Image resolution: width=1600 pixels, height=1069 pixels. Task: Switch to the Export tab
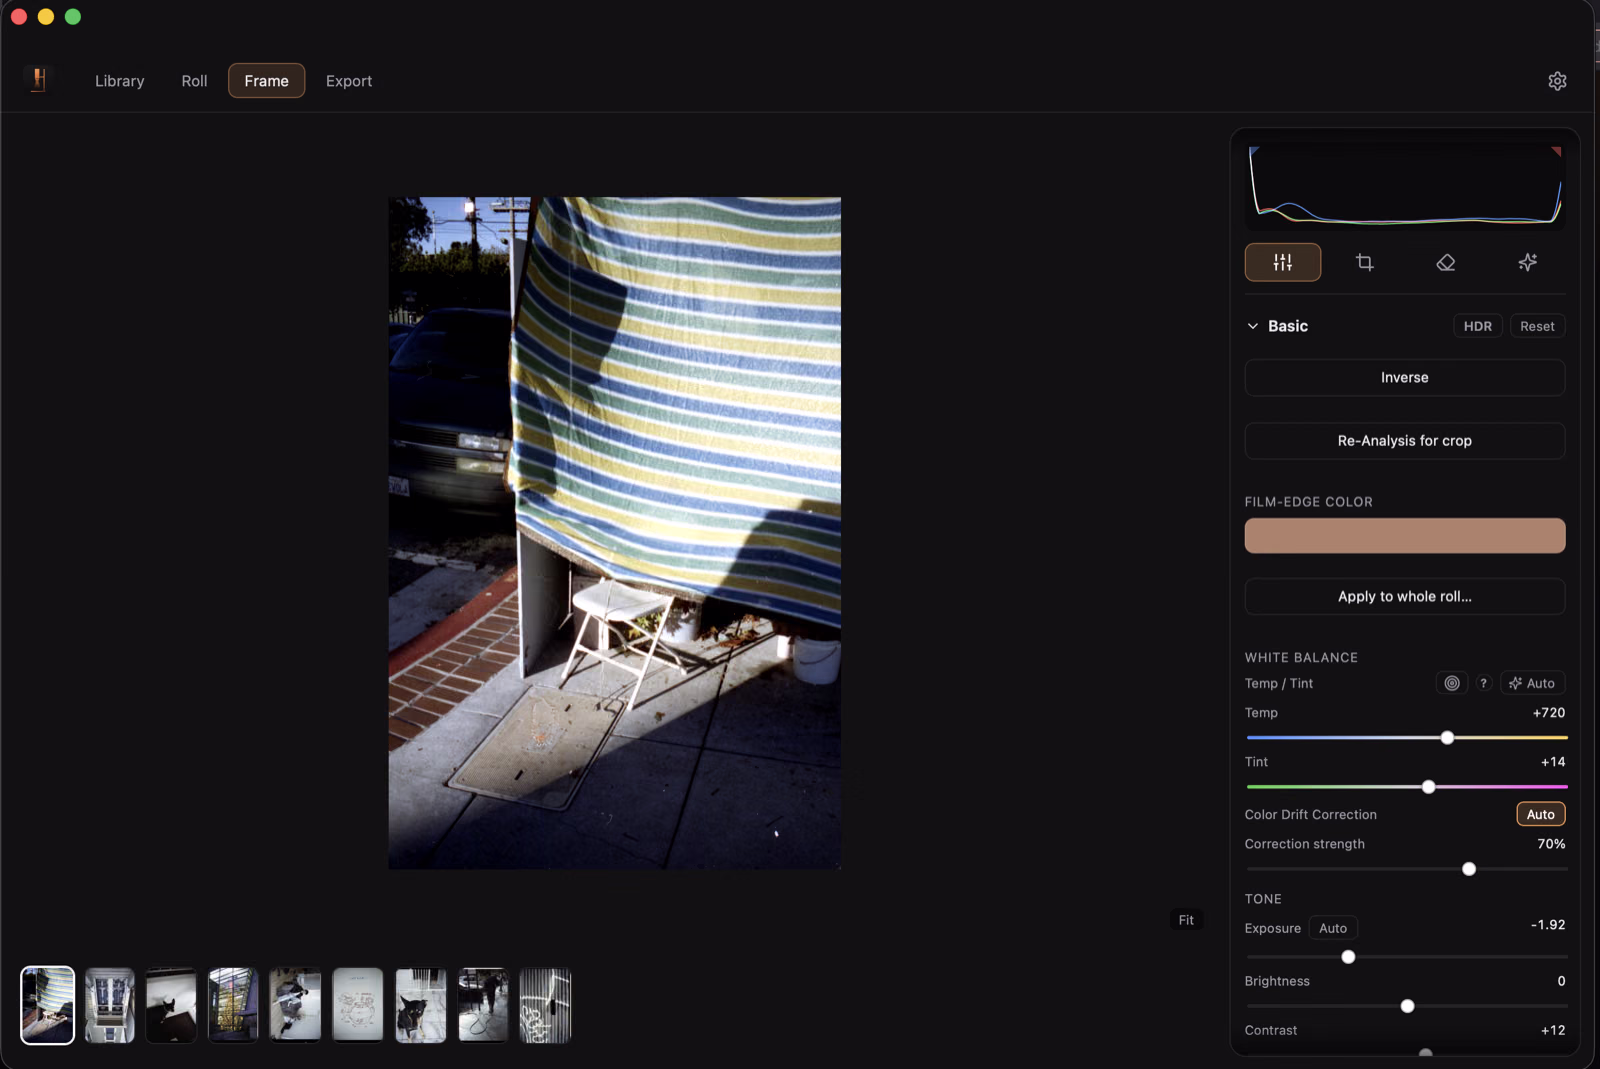pyautogui.click(x=349, y=81)
